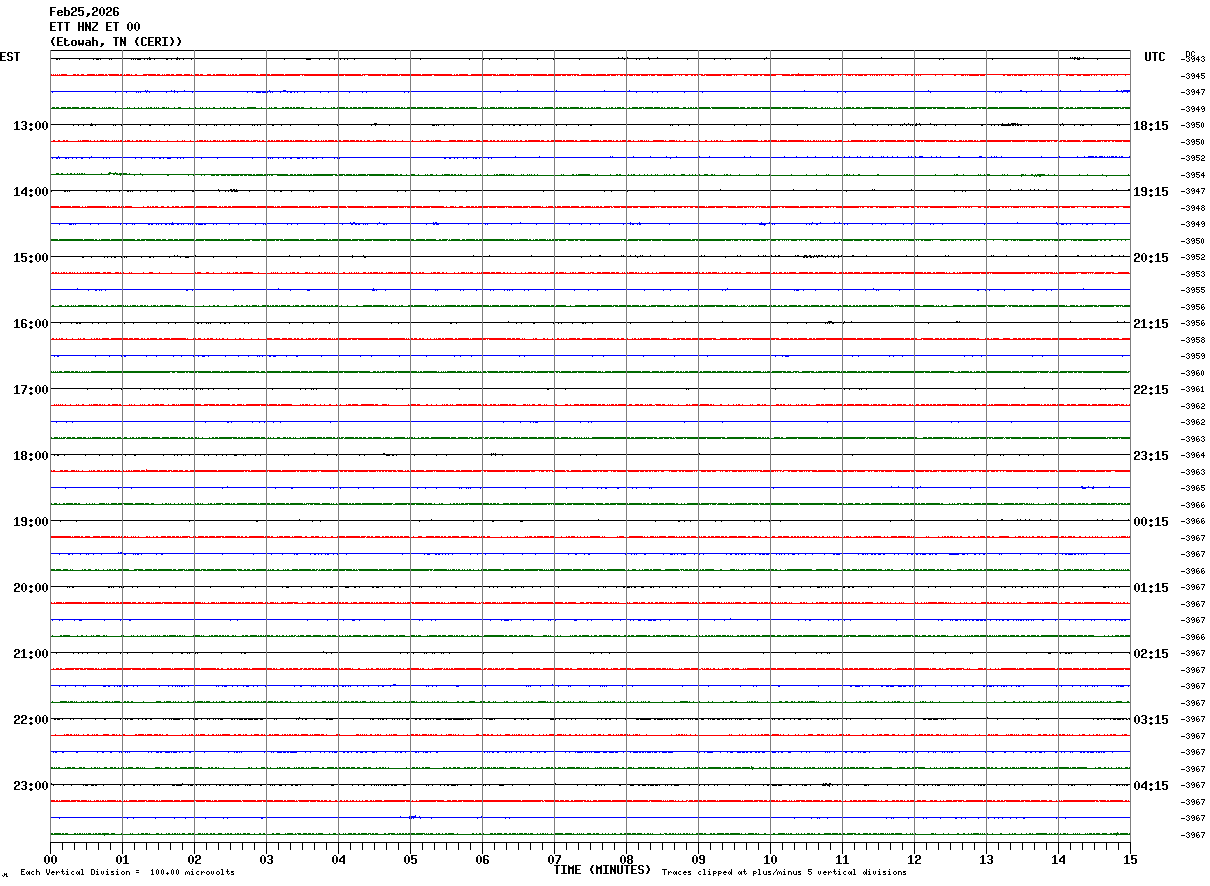Click the DC offset value -3945
Viewport: 1210px width, 886px height.
[1193, 76]
